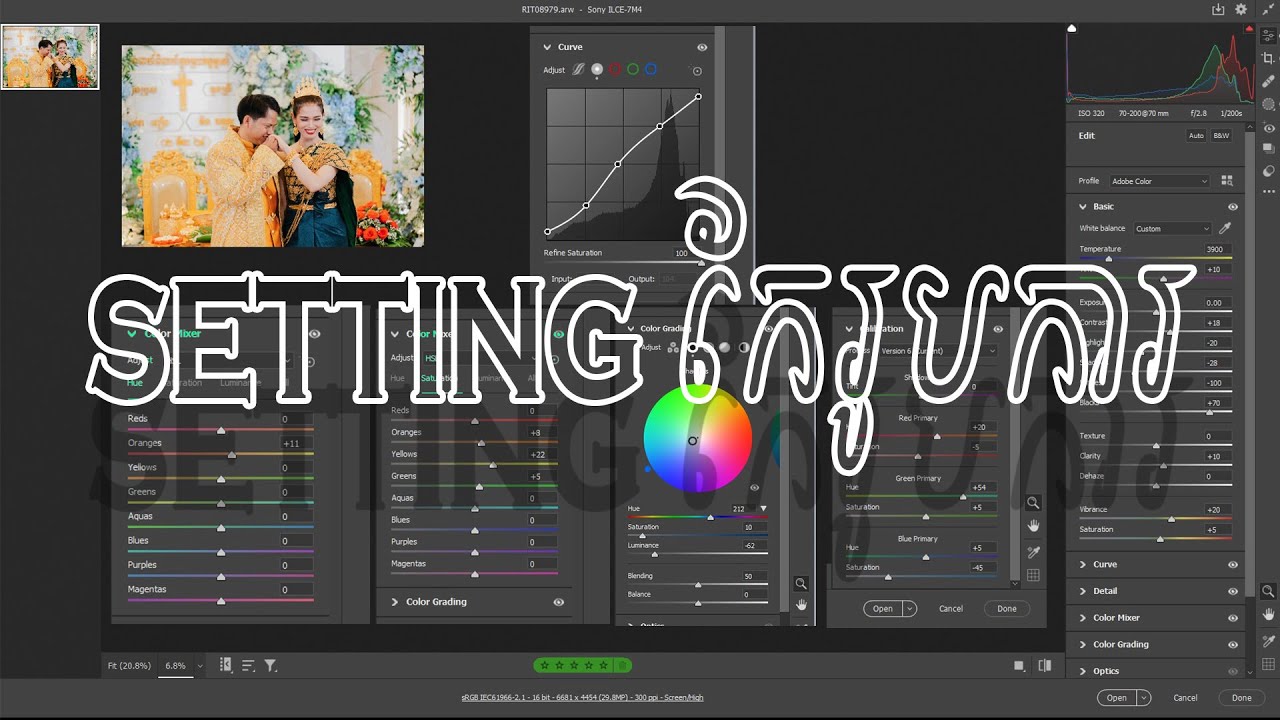1280x720 pixels.
Task: Select main window Hand tool
Action: tap(1268, 615)
